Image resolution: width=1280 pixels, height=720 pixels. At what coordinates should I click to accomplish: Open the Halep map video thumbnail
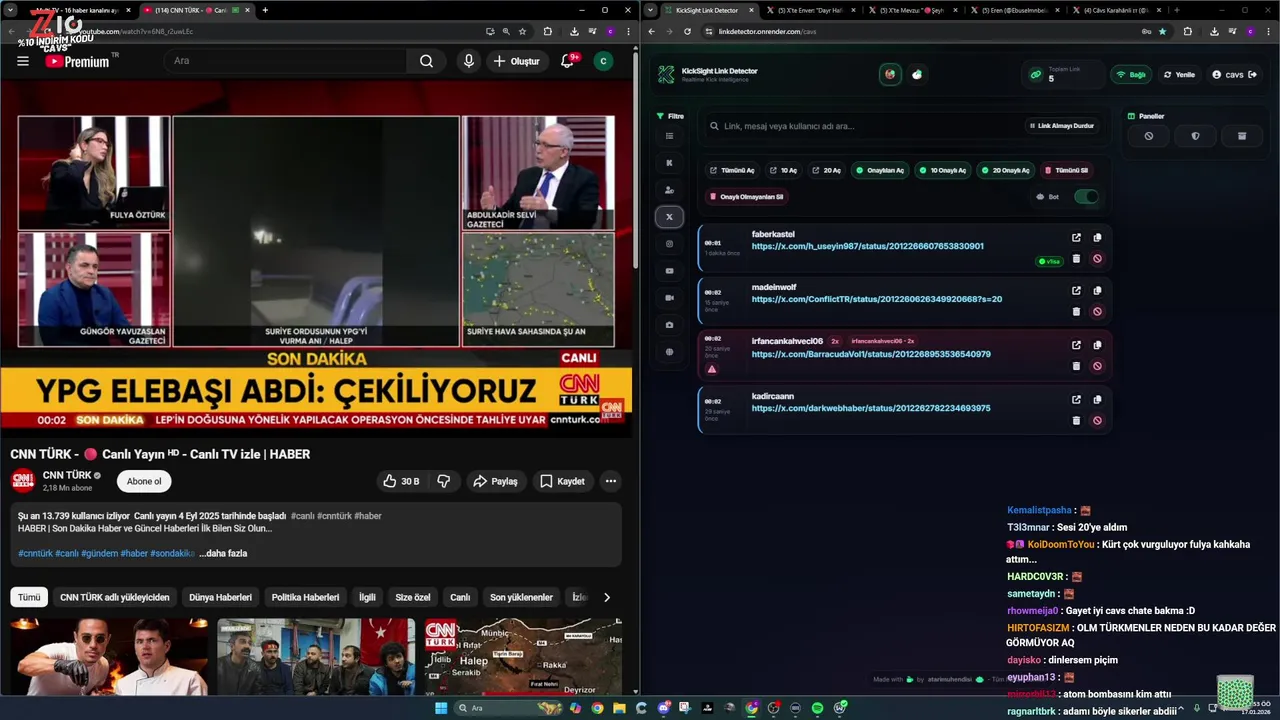point(523,656)
